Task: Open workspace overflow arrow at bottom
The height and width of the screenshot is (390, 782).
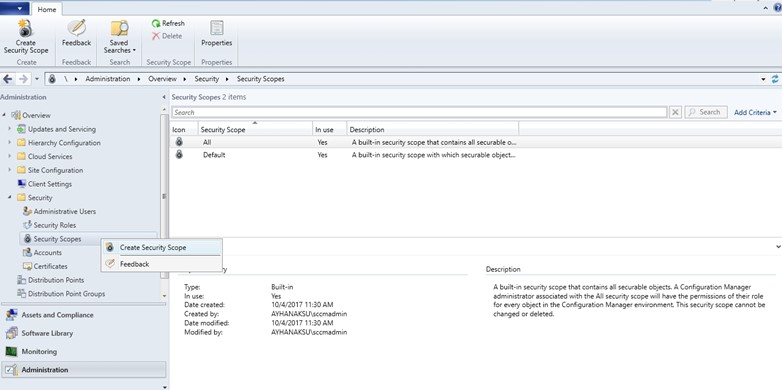Action: 165,386
